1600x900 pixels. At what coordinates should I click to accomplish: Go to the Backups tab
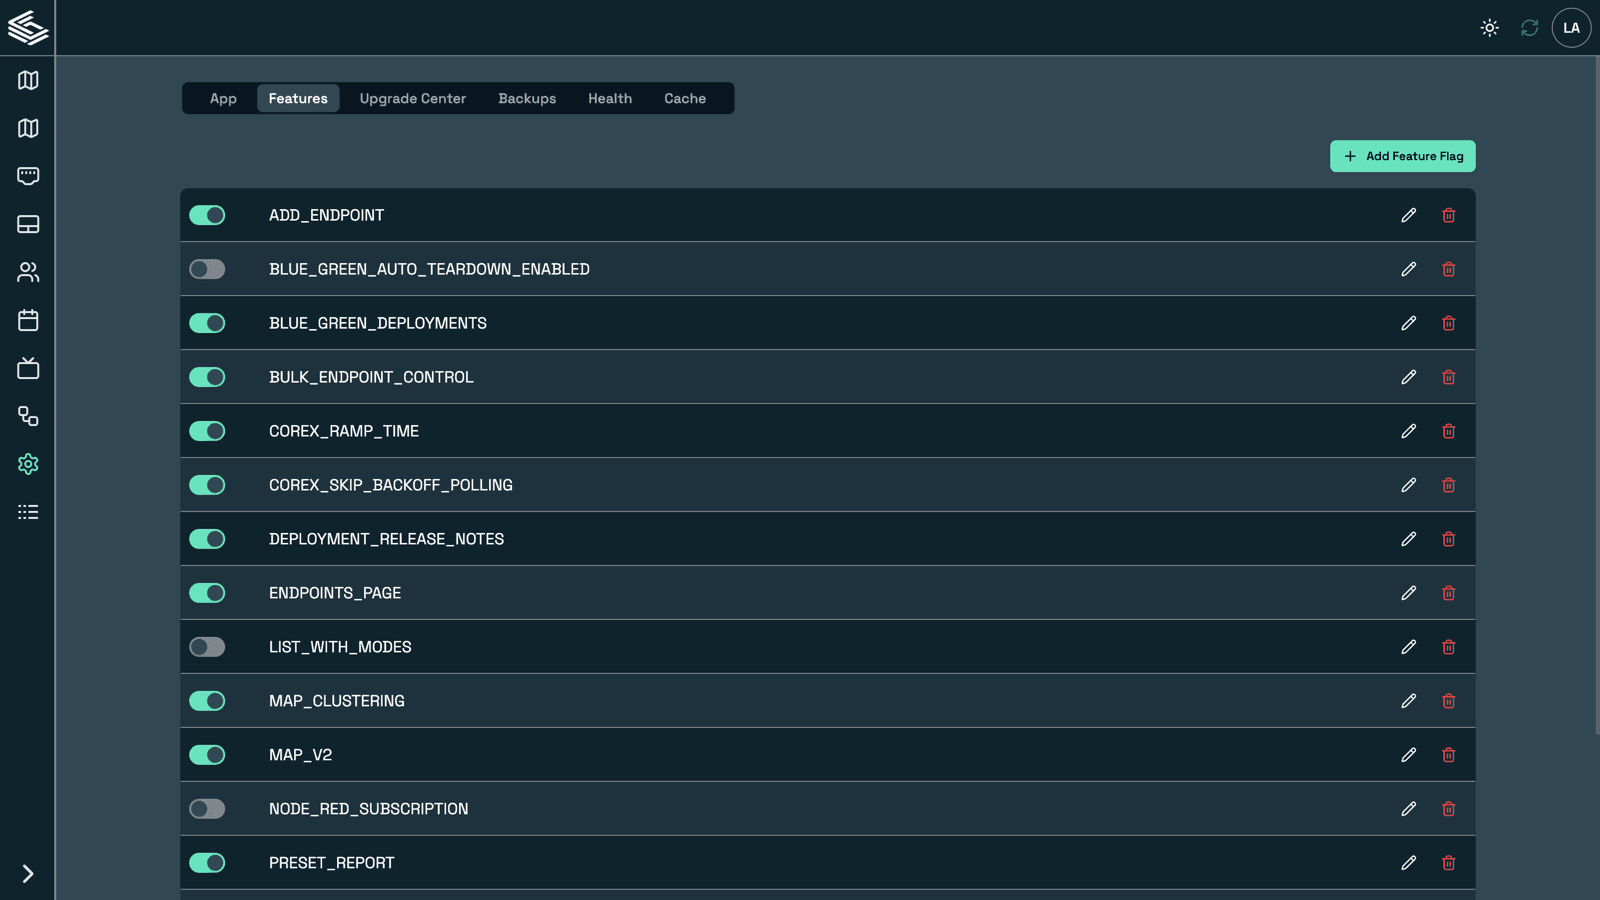(527, 98)
